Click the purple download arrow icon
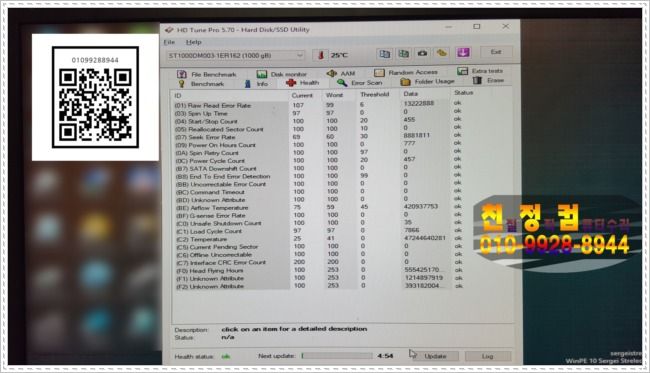650x373 pixels. 463,52
